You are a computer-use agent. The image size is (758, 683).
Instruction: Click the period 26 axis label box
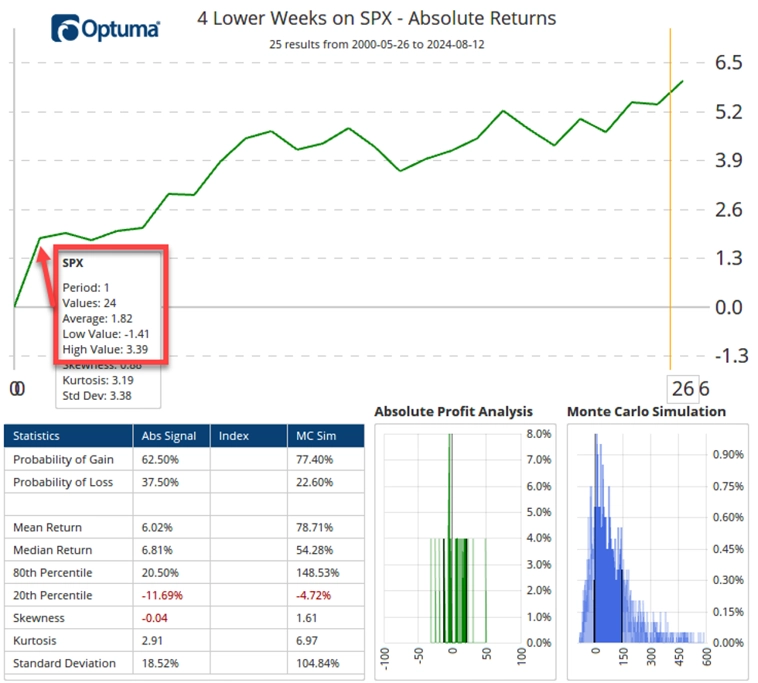683,389
